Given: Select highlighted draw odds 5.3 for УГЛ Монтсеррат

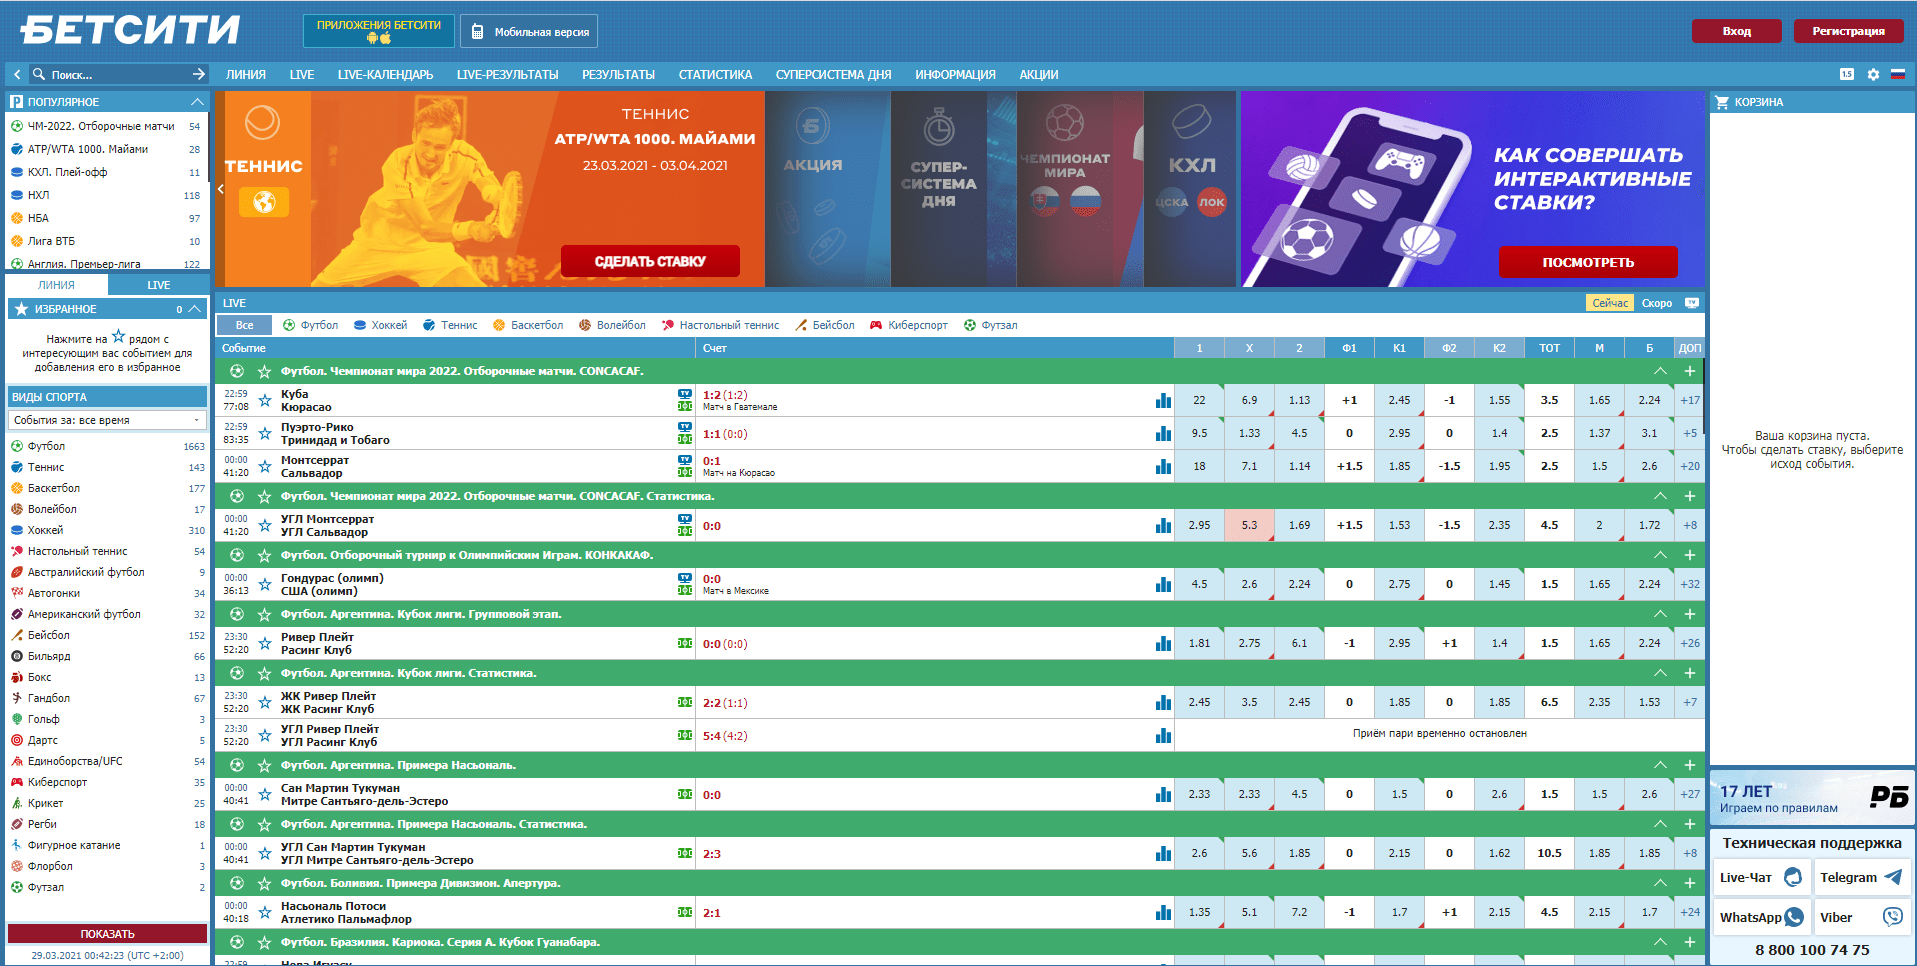Looking at the screenshot, I should click(x=1249, y=525).
